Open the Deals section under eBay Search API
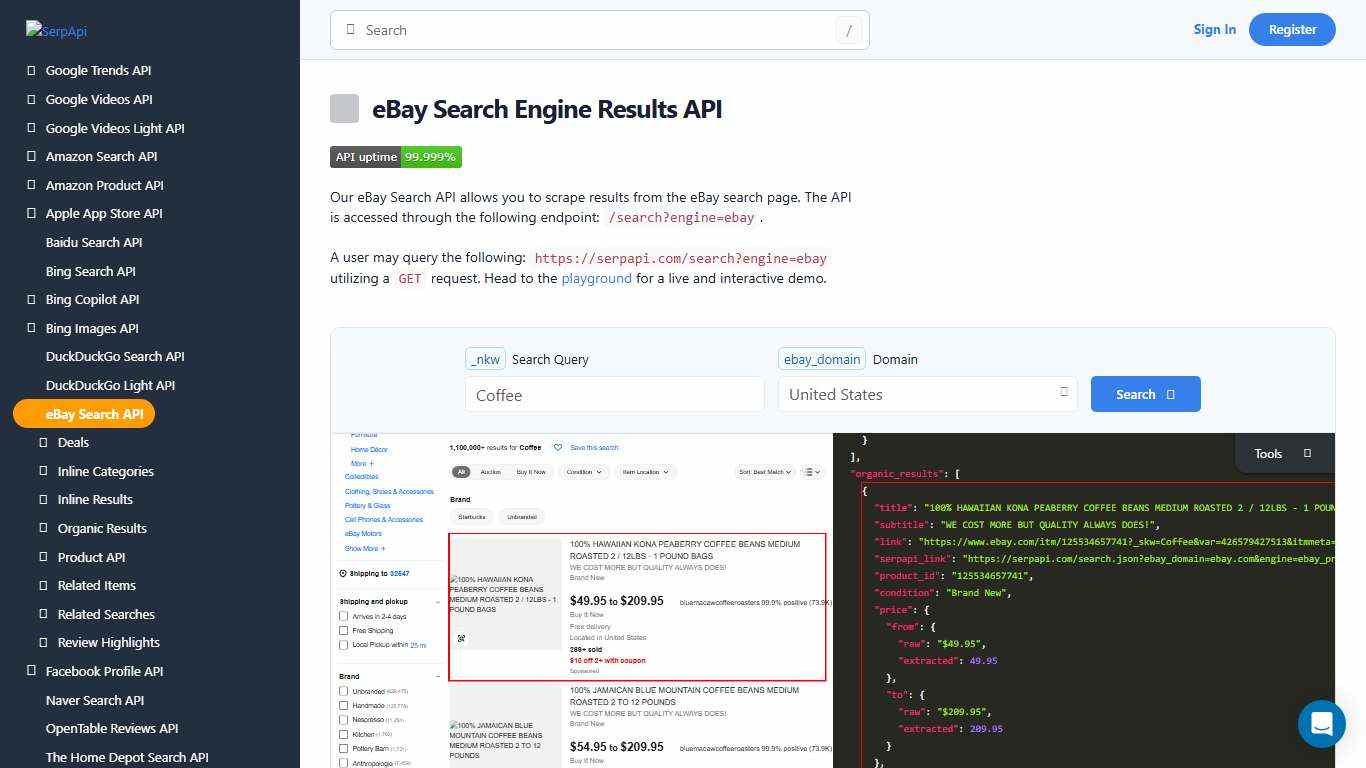 click(73, 442)
